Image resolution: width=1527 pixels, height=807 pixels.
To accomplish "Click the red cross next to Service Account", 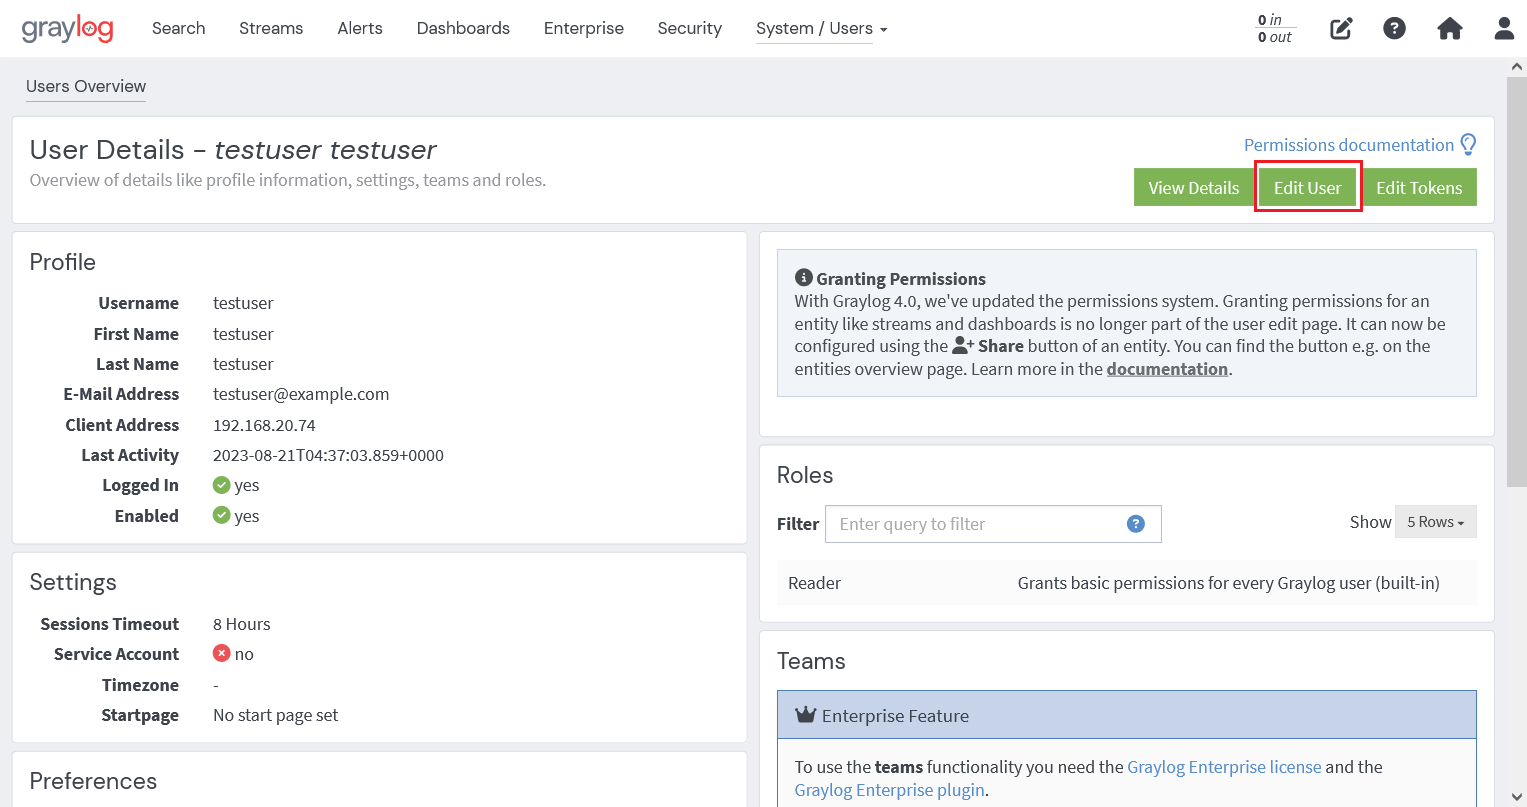I will [222, 654].
